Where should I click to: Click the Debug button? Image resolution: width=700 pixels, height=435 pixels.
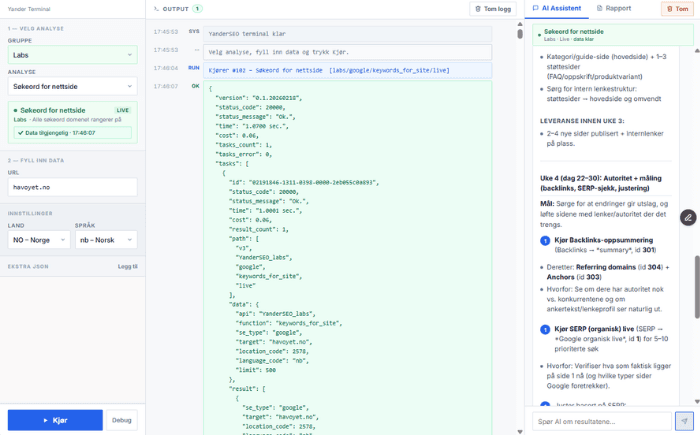[x=121, y=420]
